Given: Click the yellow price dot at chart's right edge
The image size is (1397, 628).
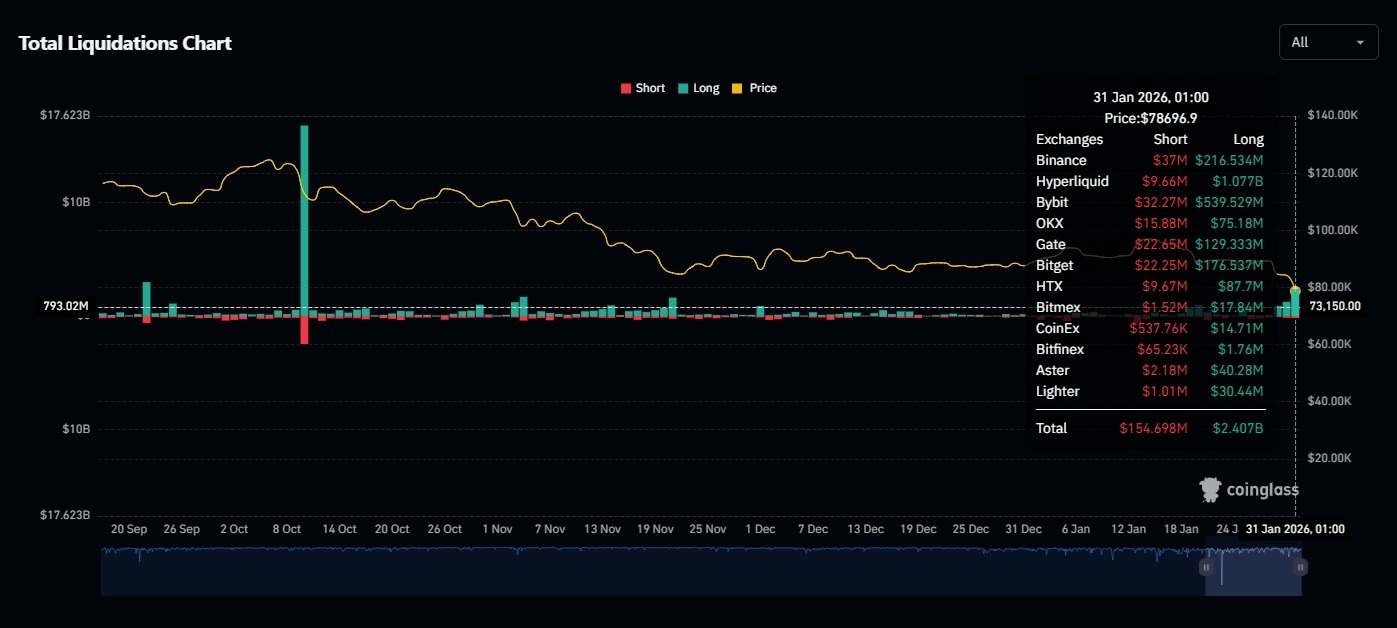Looking at the screenshot, I should (x=1295, y=290).
